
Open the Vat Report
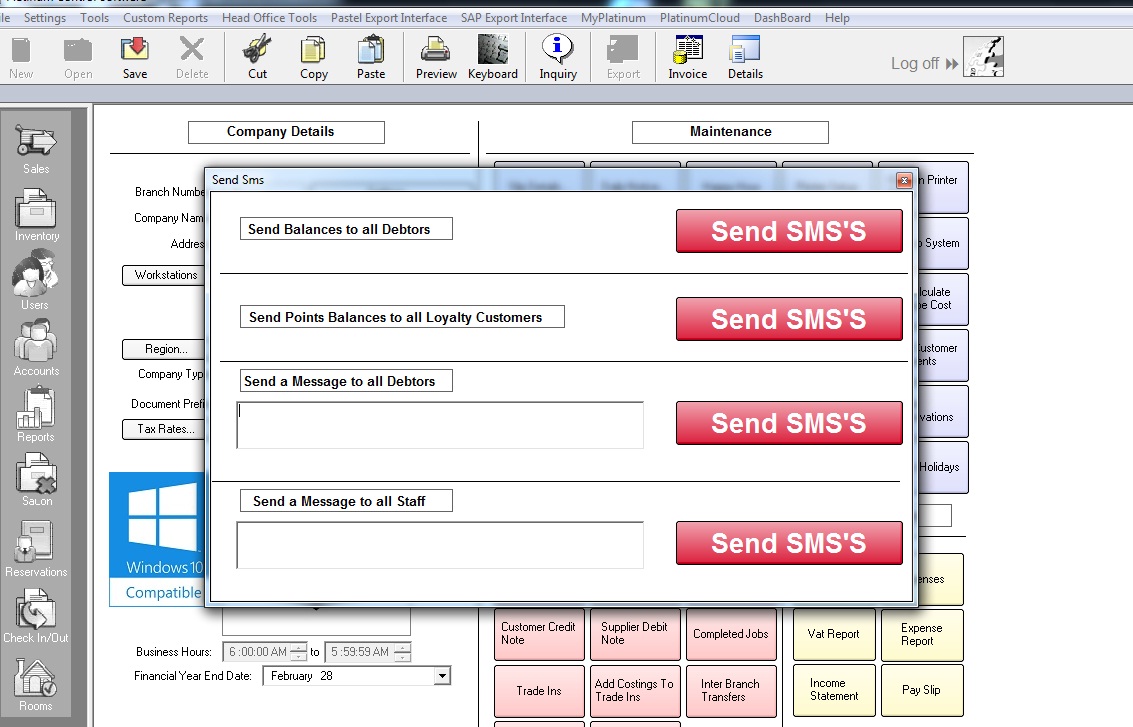834,634
